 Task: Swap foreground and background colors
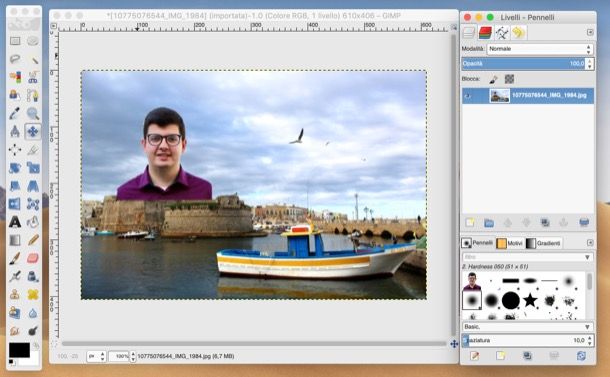tap(36, 345)
